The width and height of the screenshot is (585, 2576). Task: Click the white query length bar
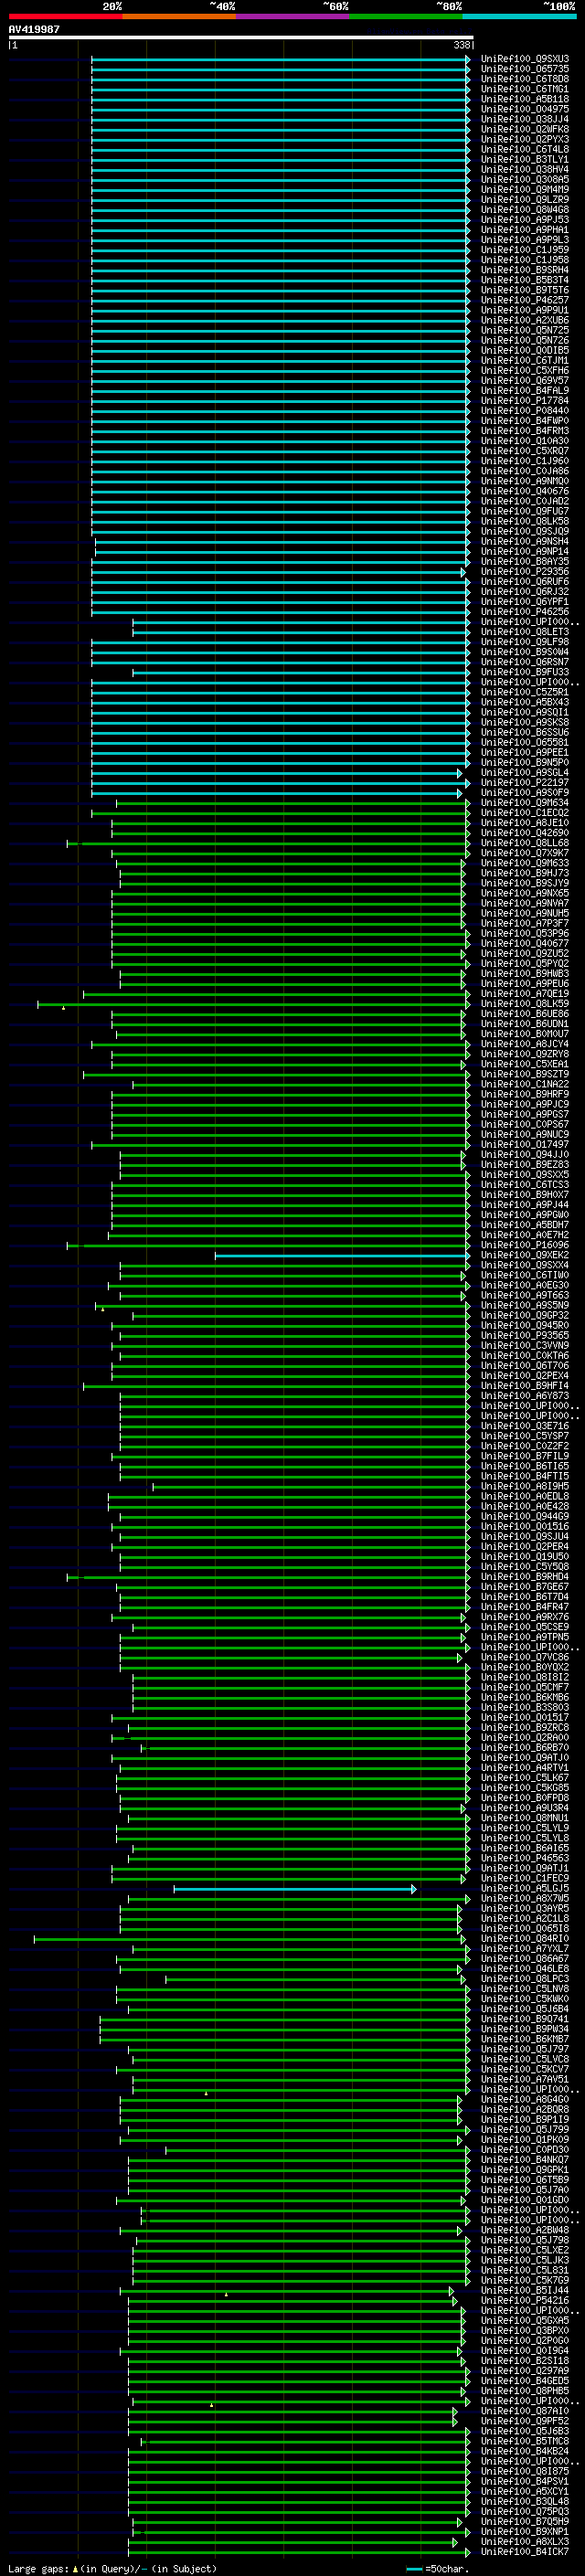point(241,37)
